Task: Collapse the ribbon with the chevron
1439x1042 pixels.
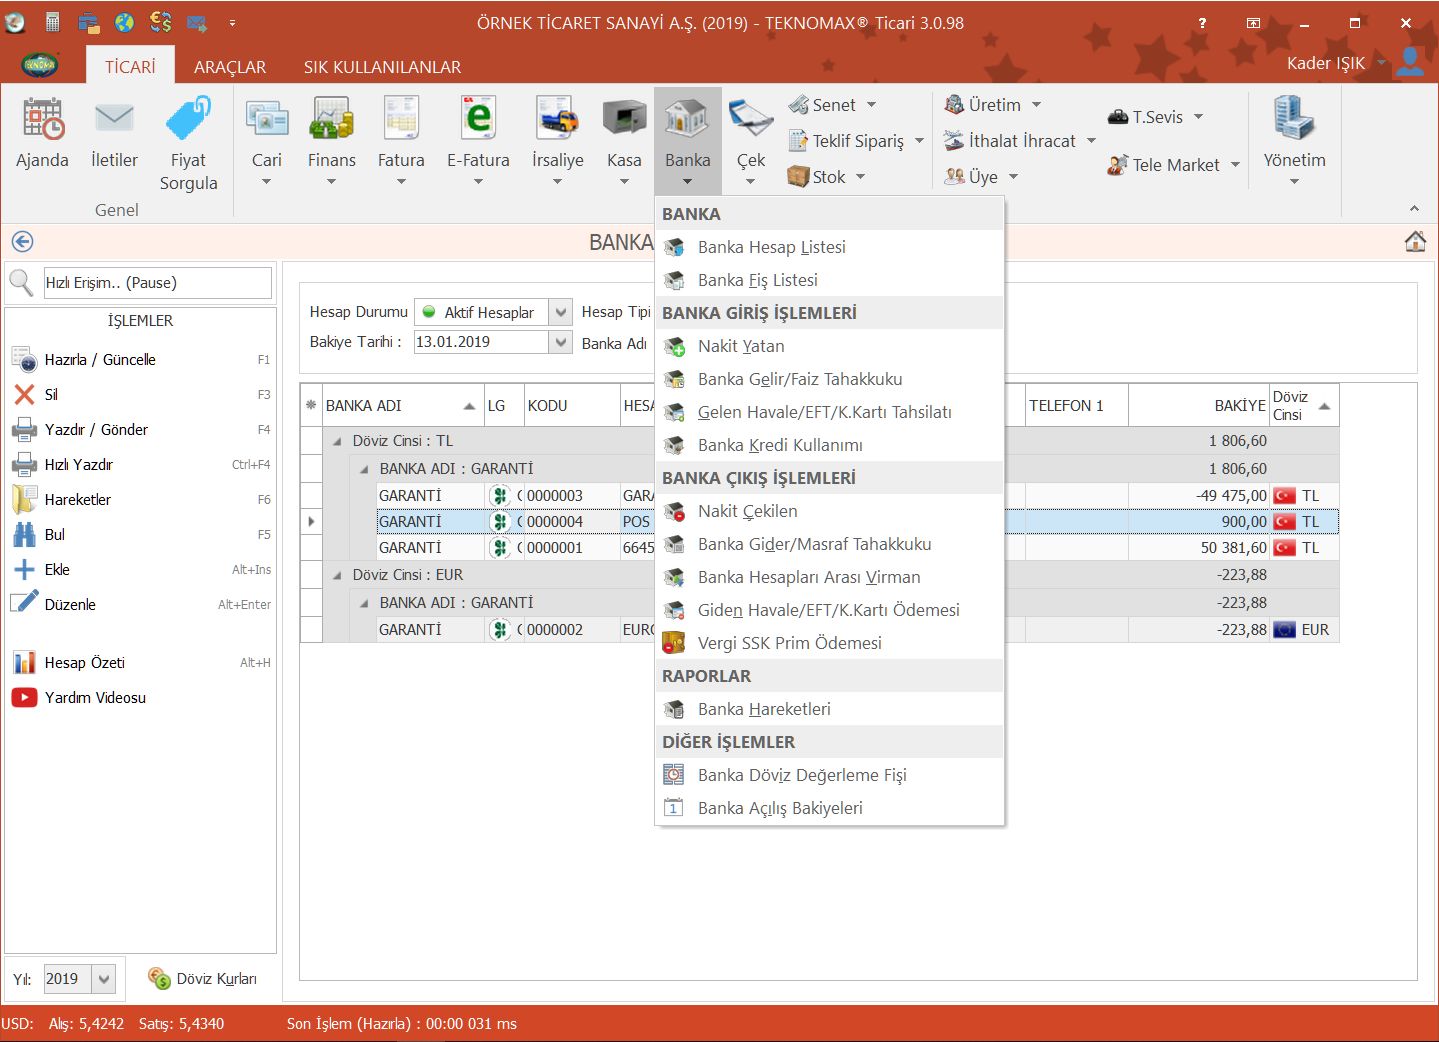Action: tap(1414, 208)
